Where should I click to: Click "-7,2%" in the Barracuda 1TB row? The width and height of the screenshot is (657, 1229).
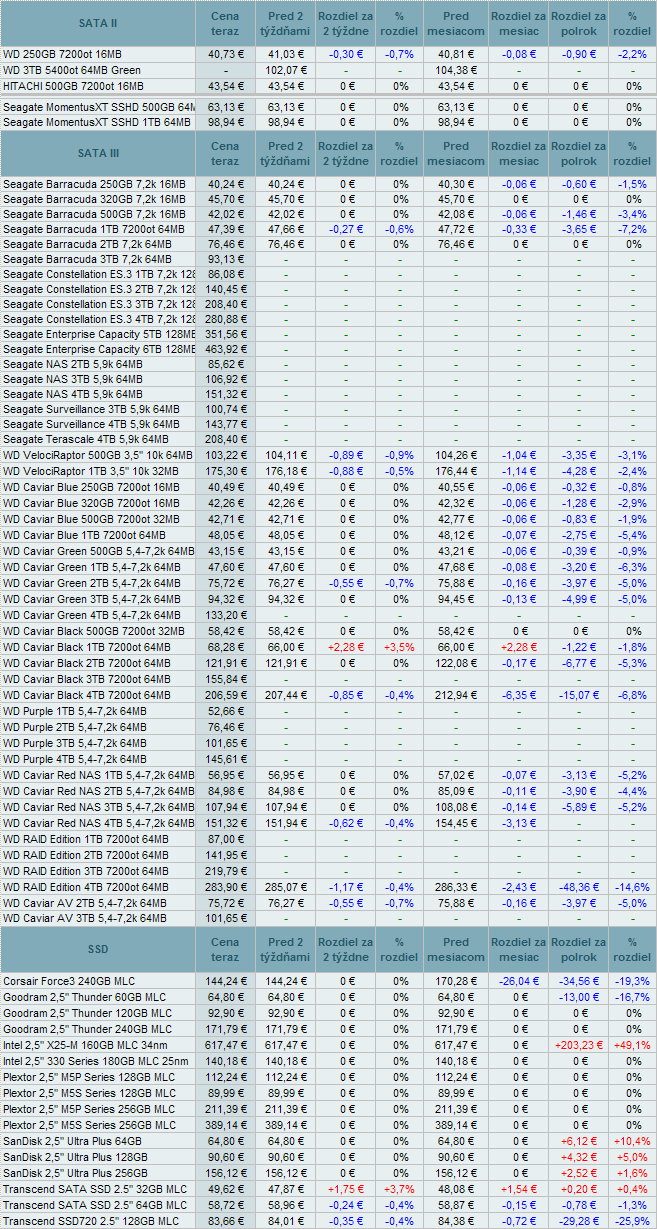(x=632, y=229)
